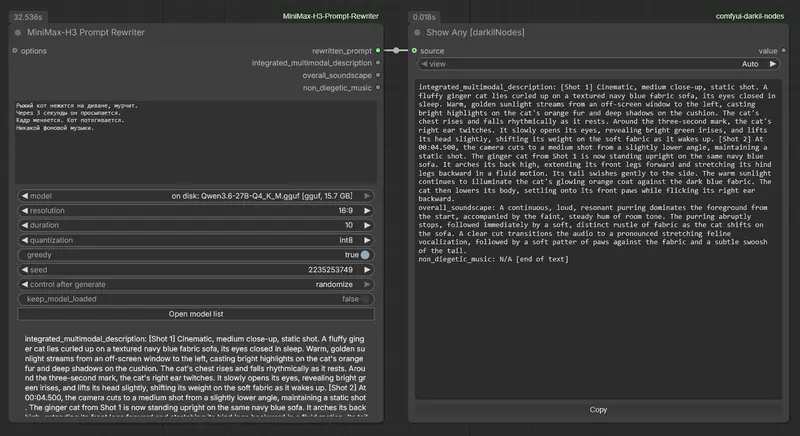This screenshot has width=800, height=436.
Task: Click the Open model list button
Action: pos(196,314)
